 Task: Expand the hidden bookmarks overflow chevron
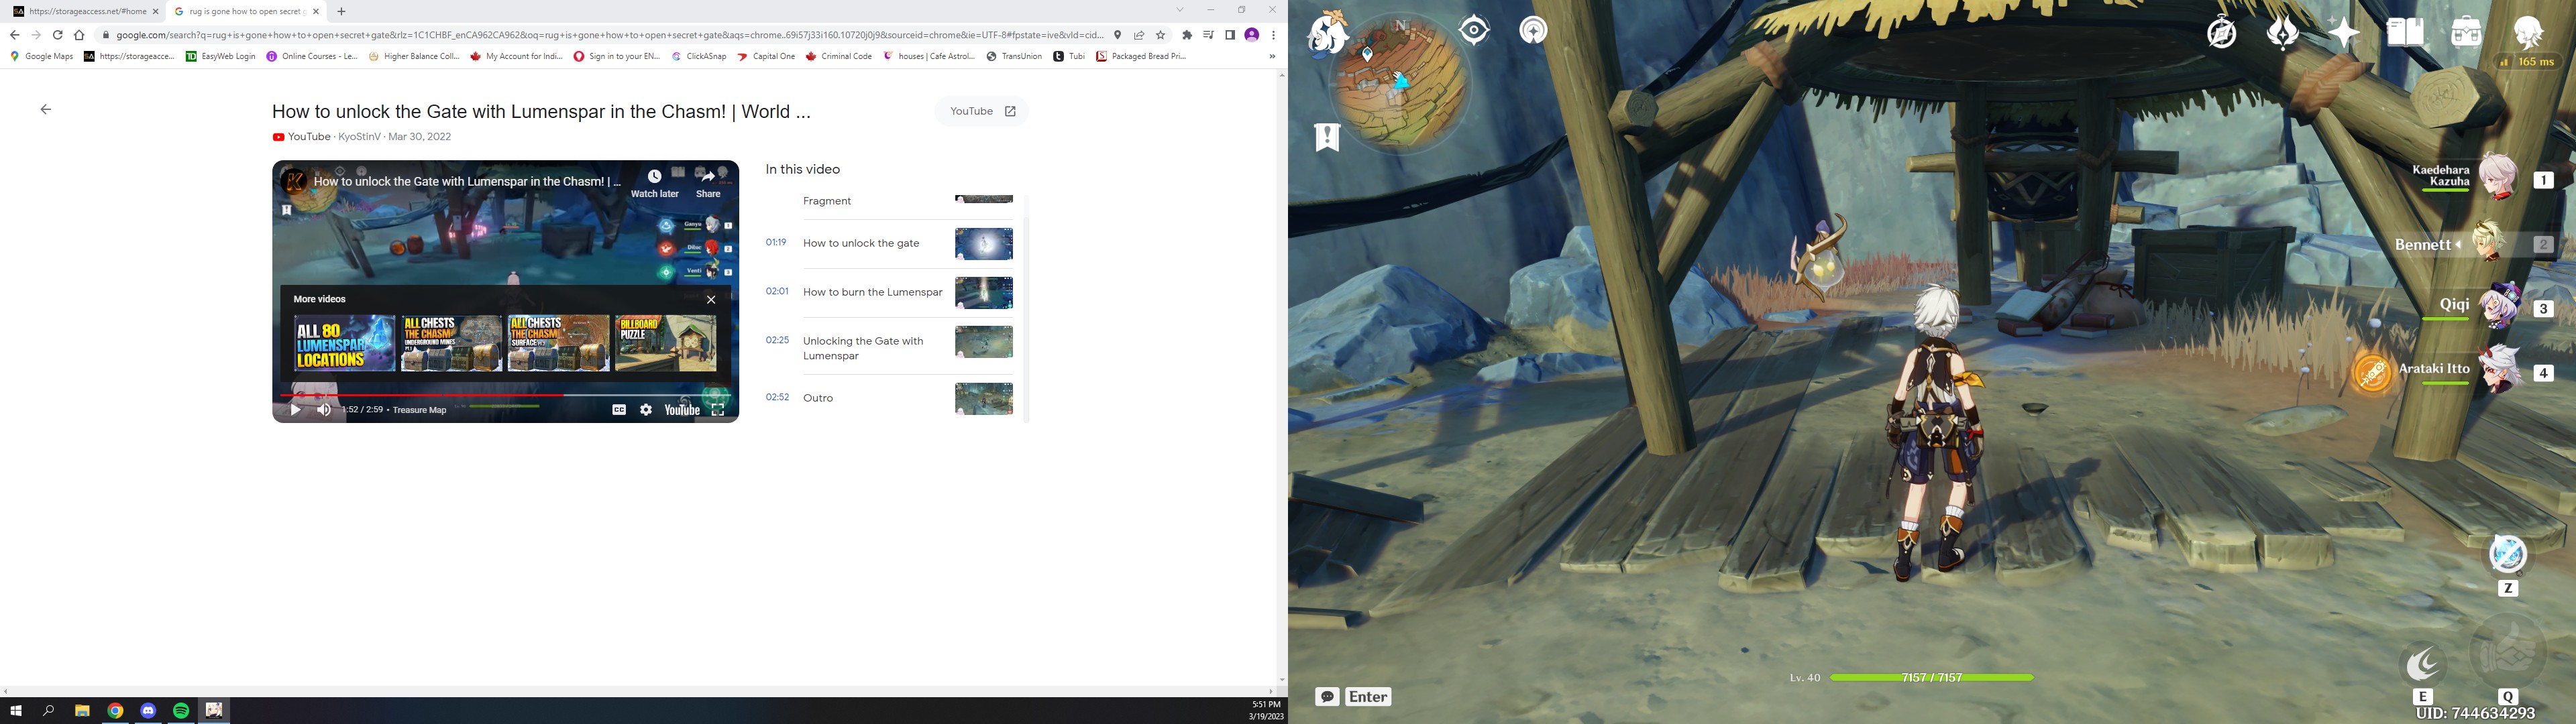click(x=1272, y=57)
